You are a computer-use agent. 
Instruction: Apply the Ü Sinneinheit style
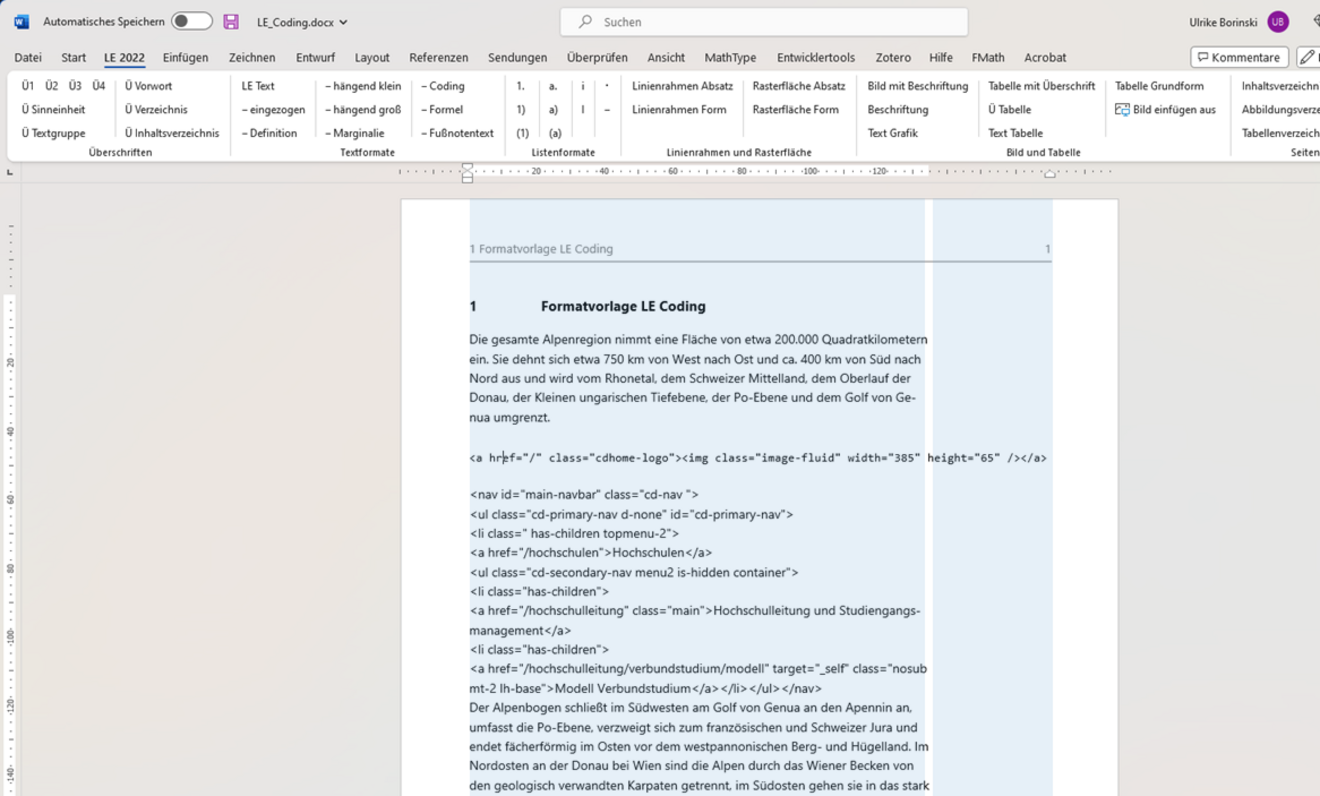(53, 109)
